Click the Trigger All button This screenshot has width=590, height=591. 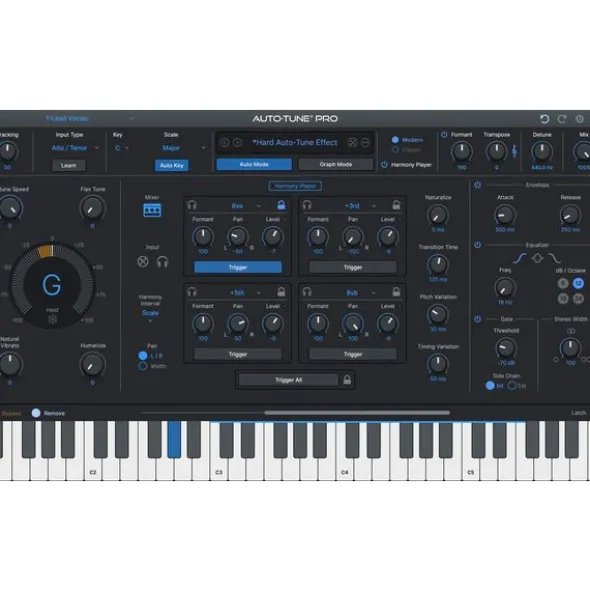(288, 380)
